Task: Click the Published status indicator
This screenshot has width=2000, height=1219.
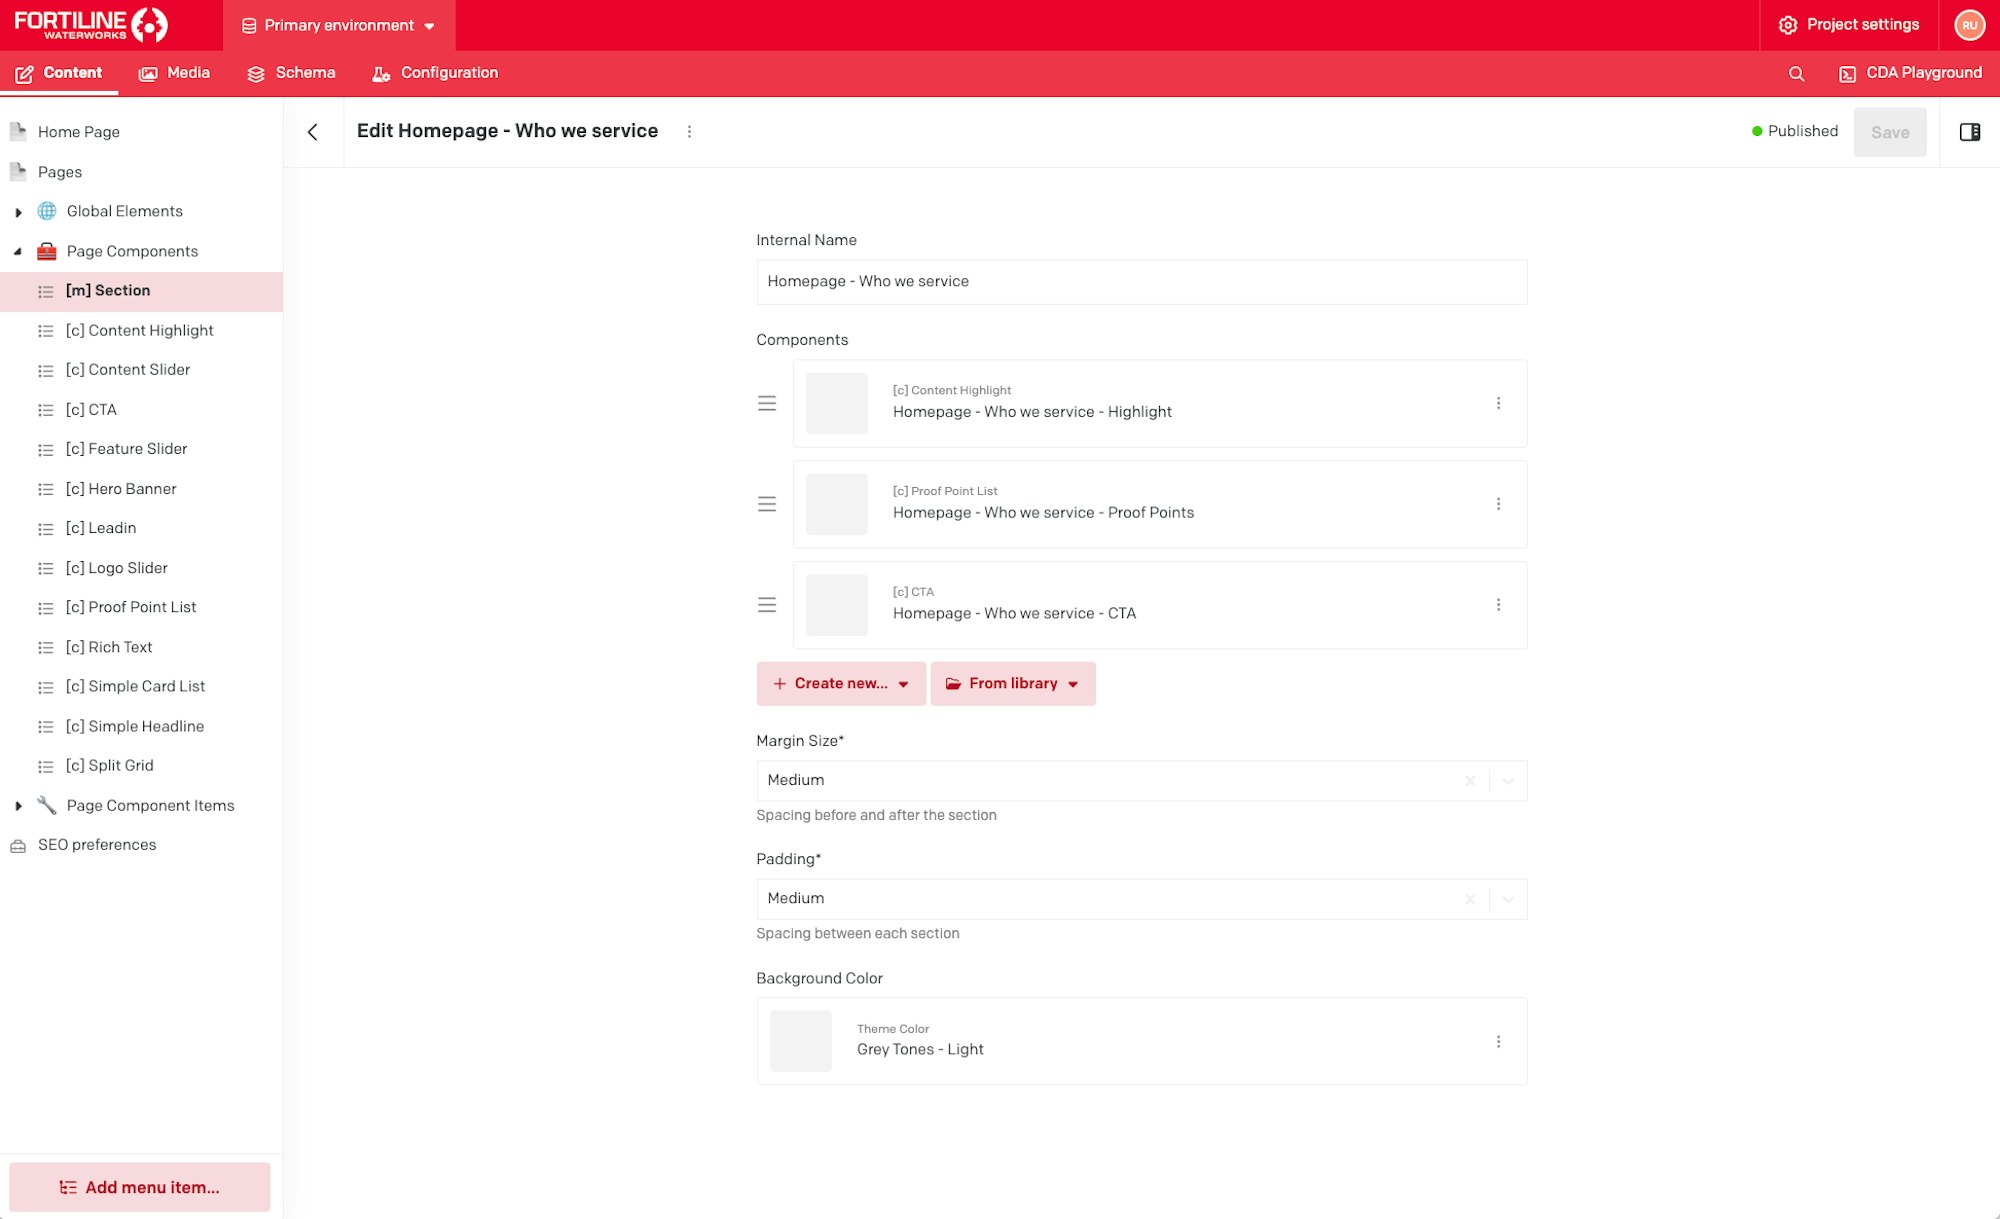Action: click(x=1795, y=131)
